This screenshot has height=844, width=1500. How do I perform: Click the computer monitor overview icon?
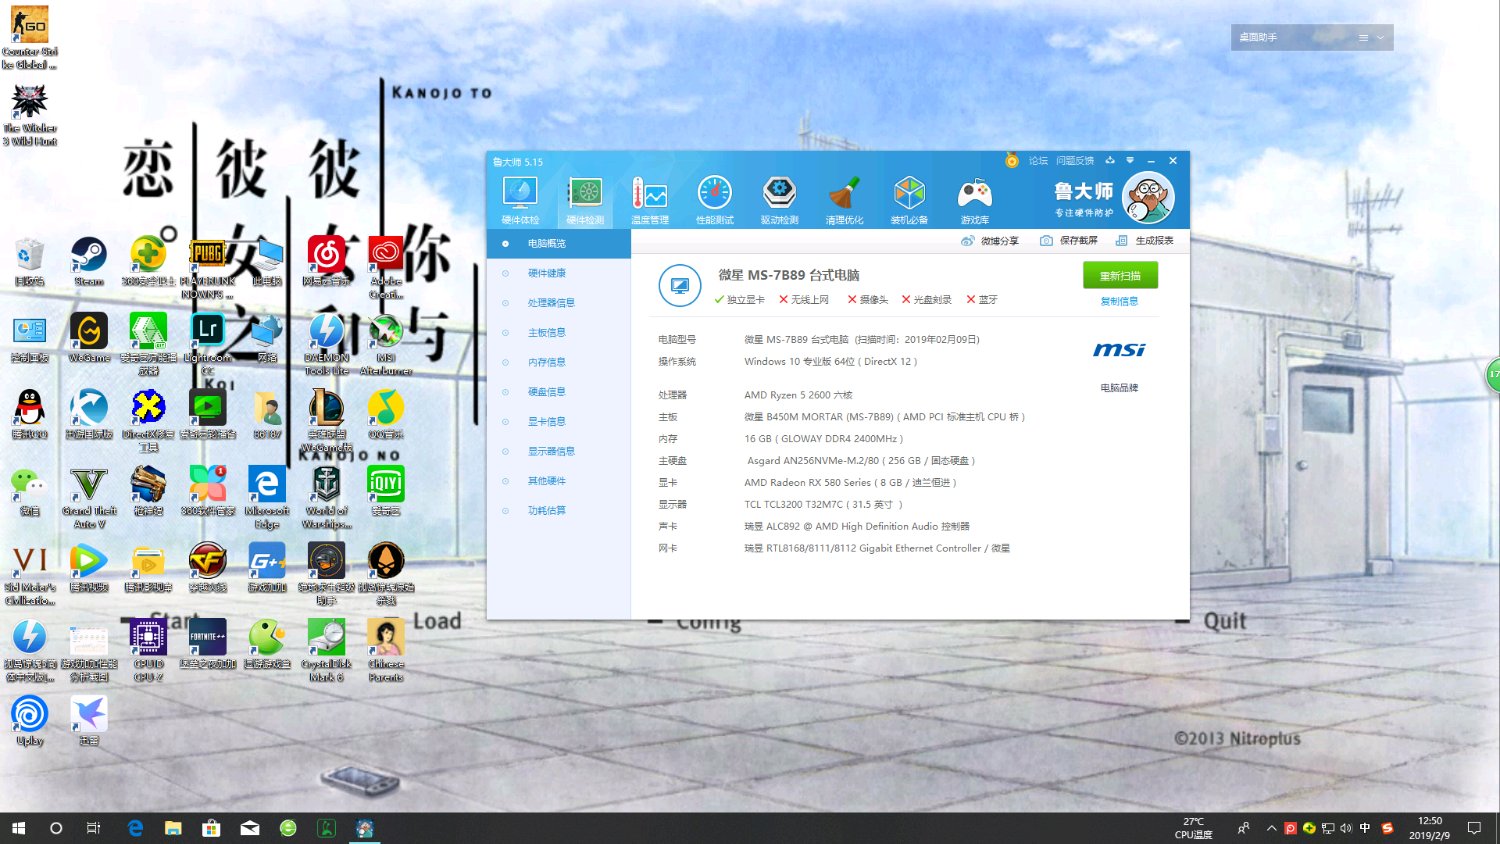[x=680, y=286]
